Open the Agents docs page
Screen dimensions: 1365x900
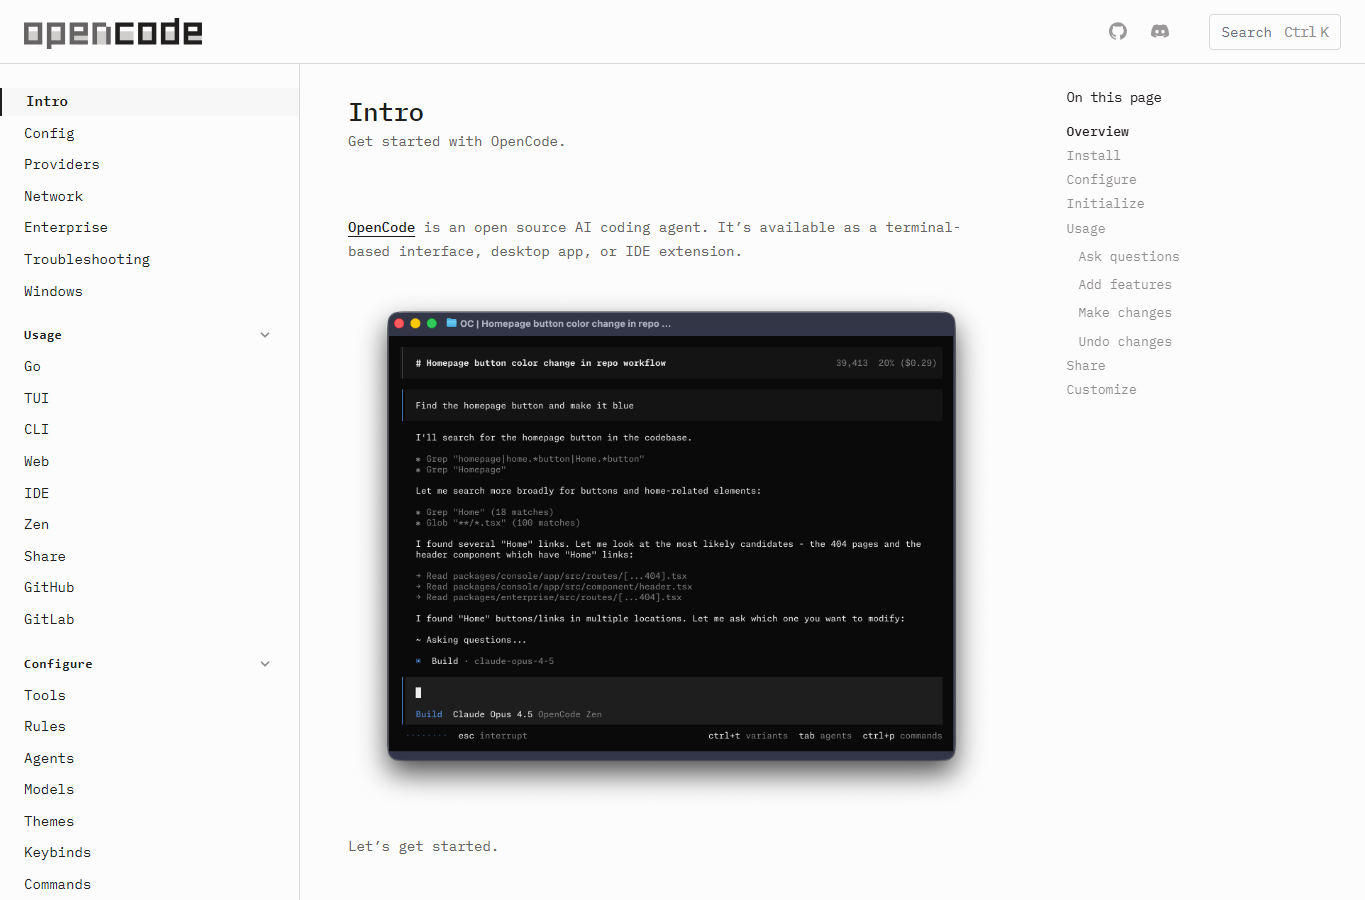coord(49,758)
